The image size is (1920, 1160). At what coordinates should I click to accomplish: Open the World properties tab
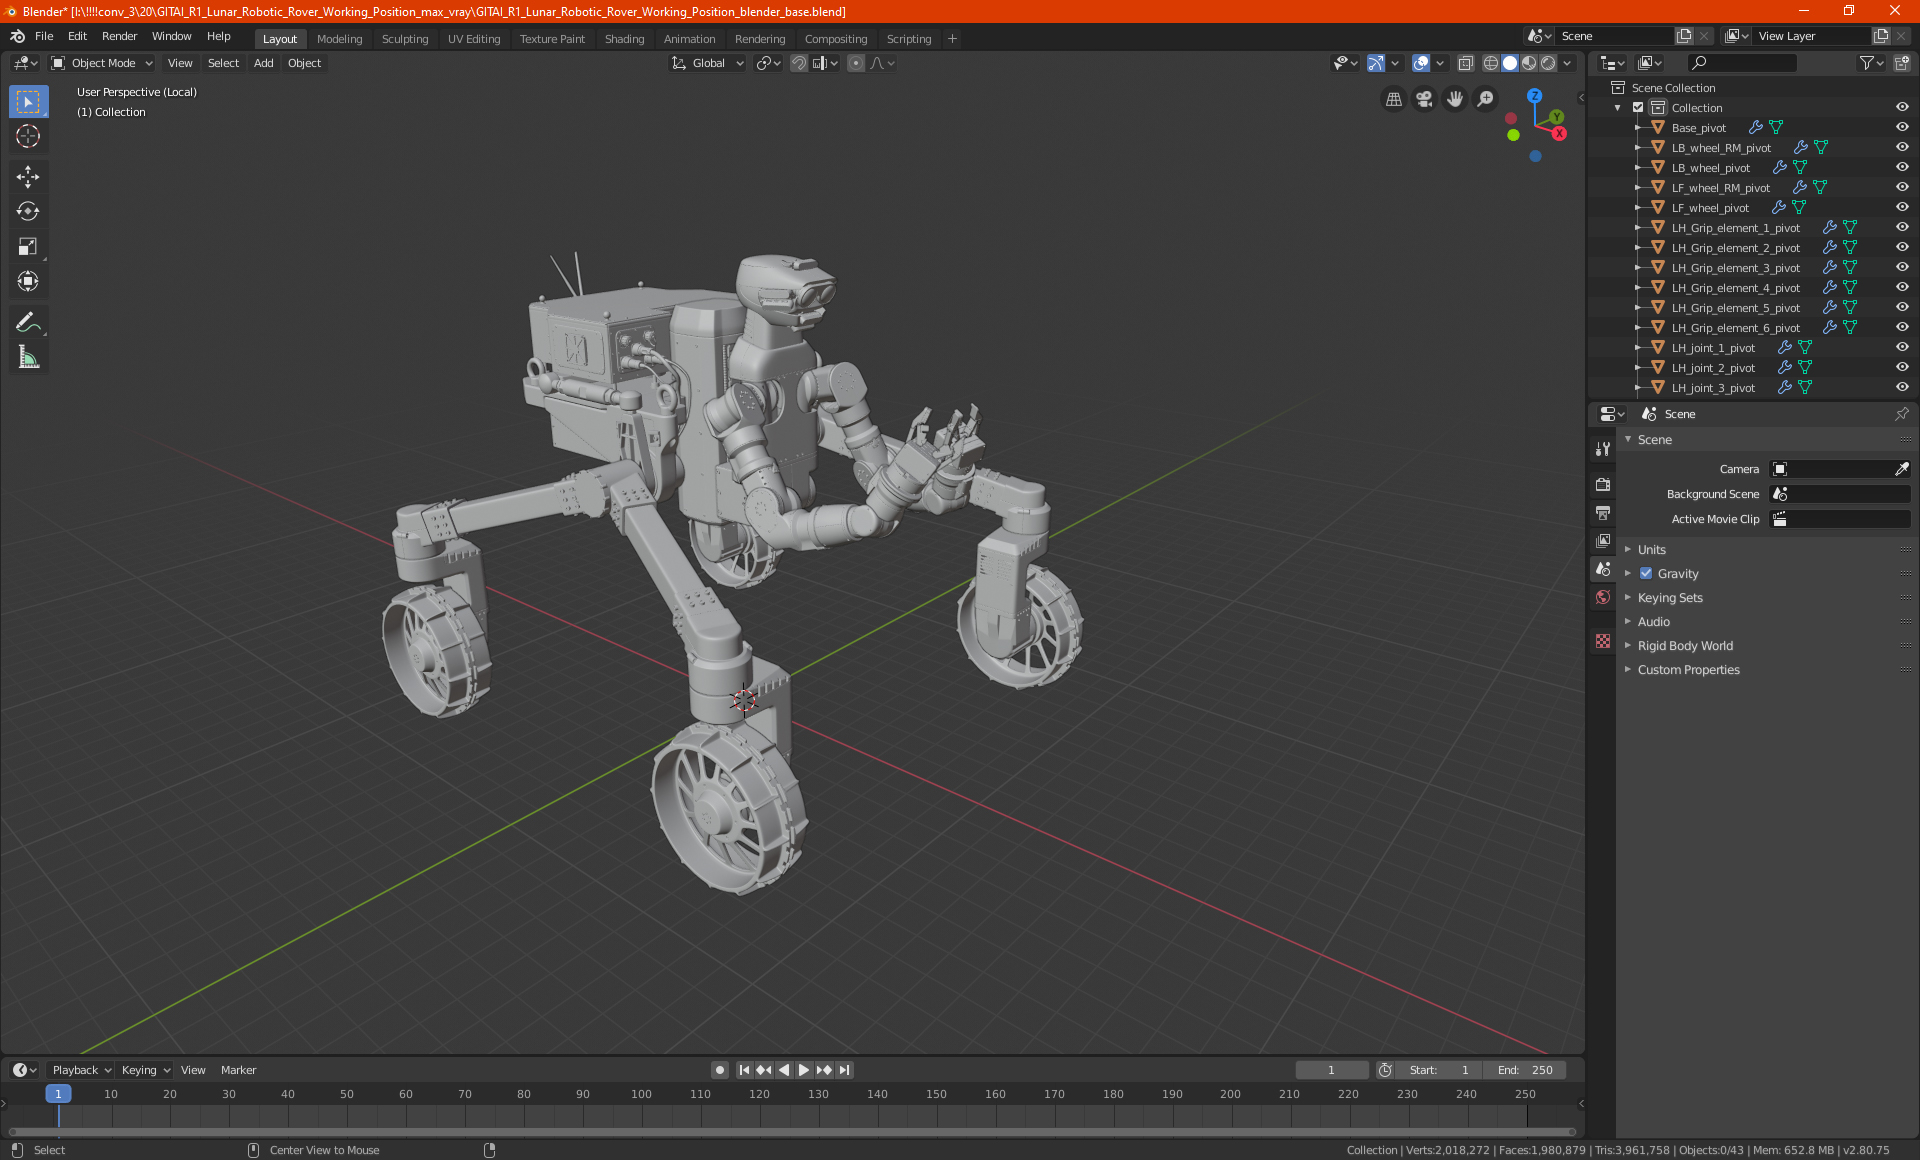click(x=1603, y=597)
